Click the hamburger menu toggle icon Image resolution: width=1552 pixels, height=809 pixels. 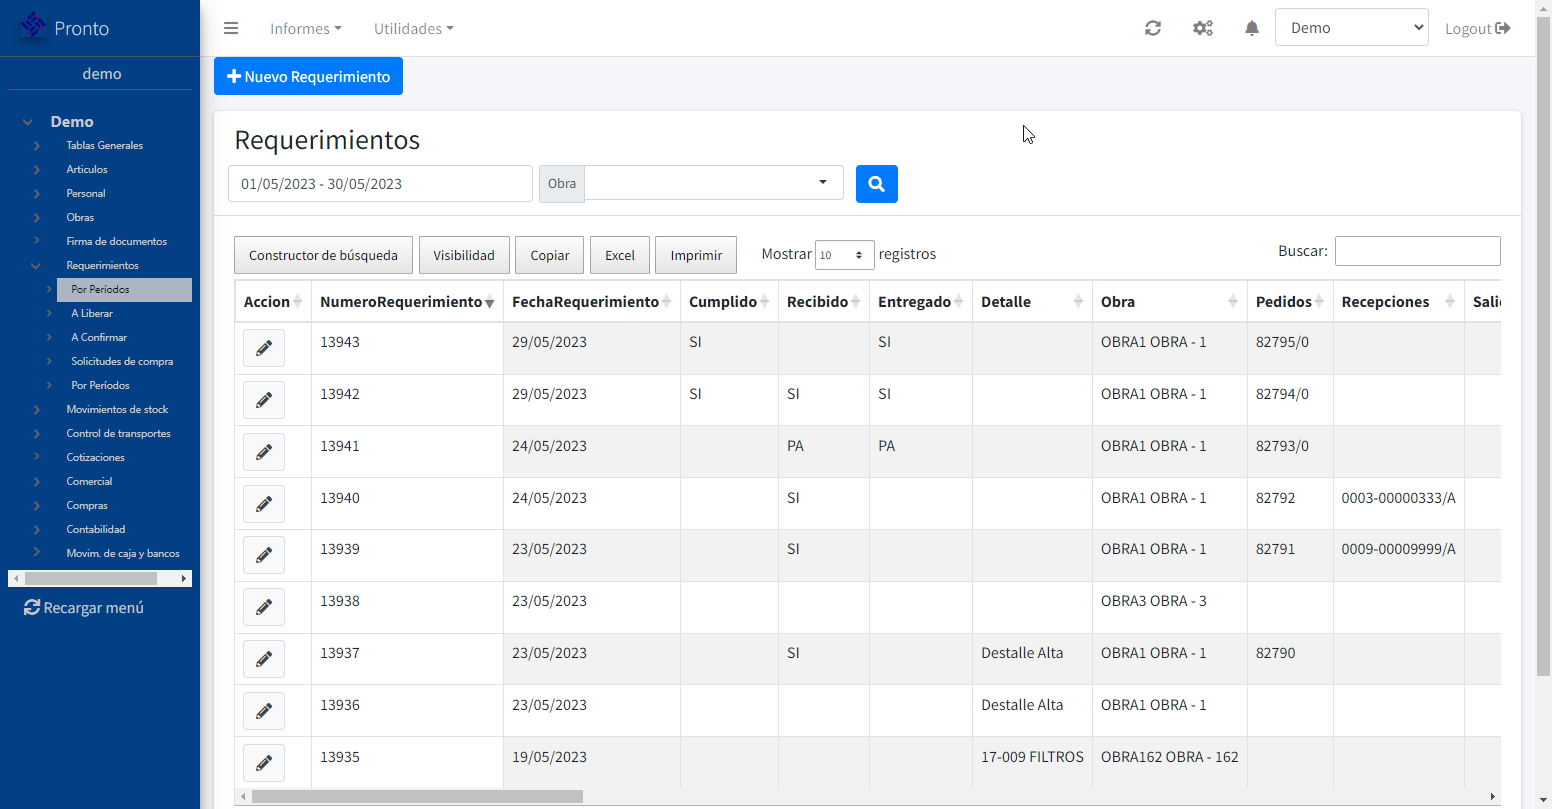(x=231, y=28)
